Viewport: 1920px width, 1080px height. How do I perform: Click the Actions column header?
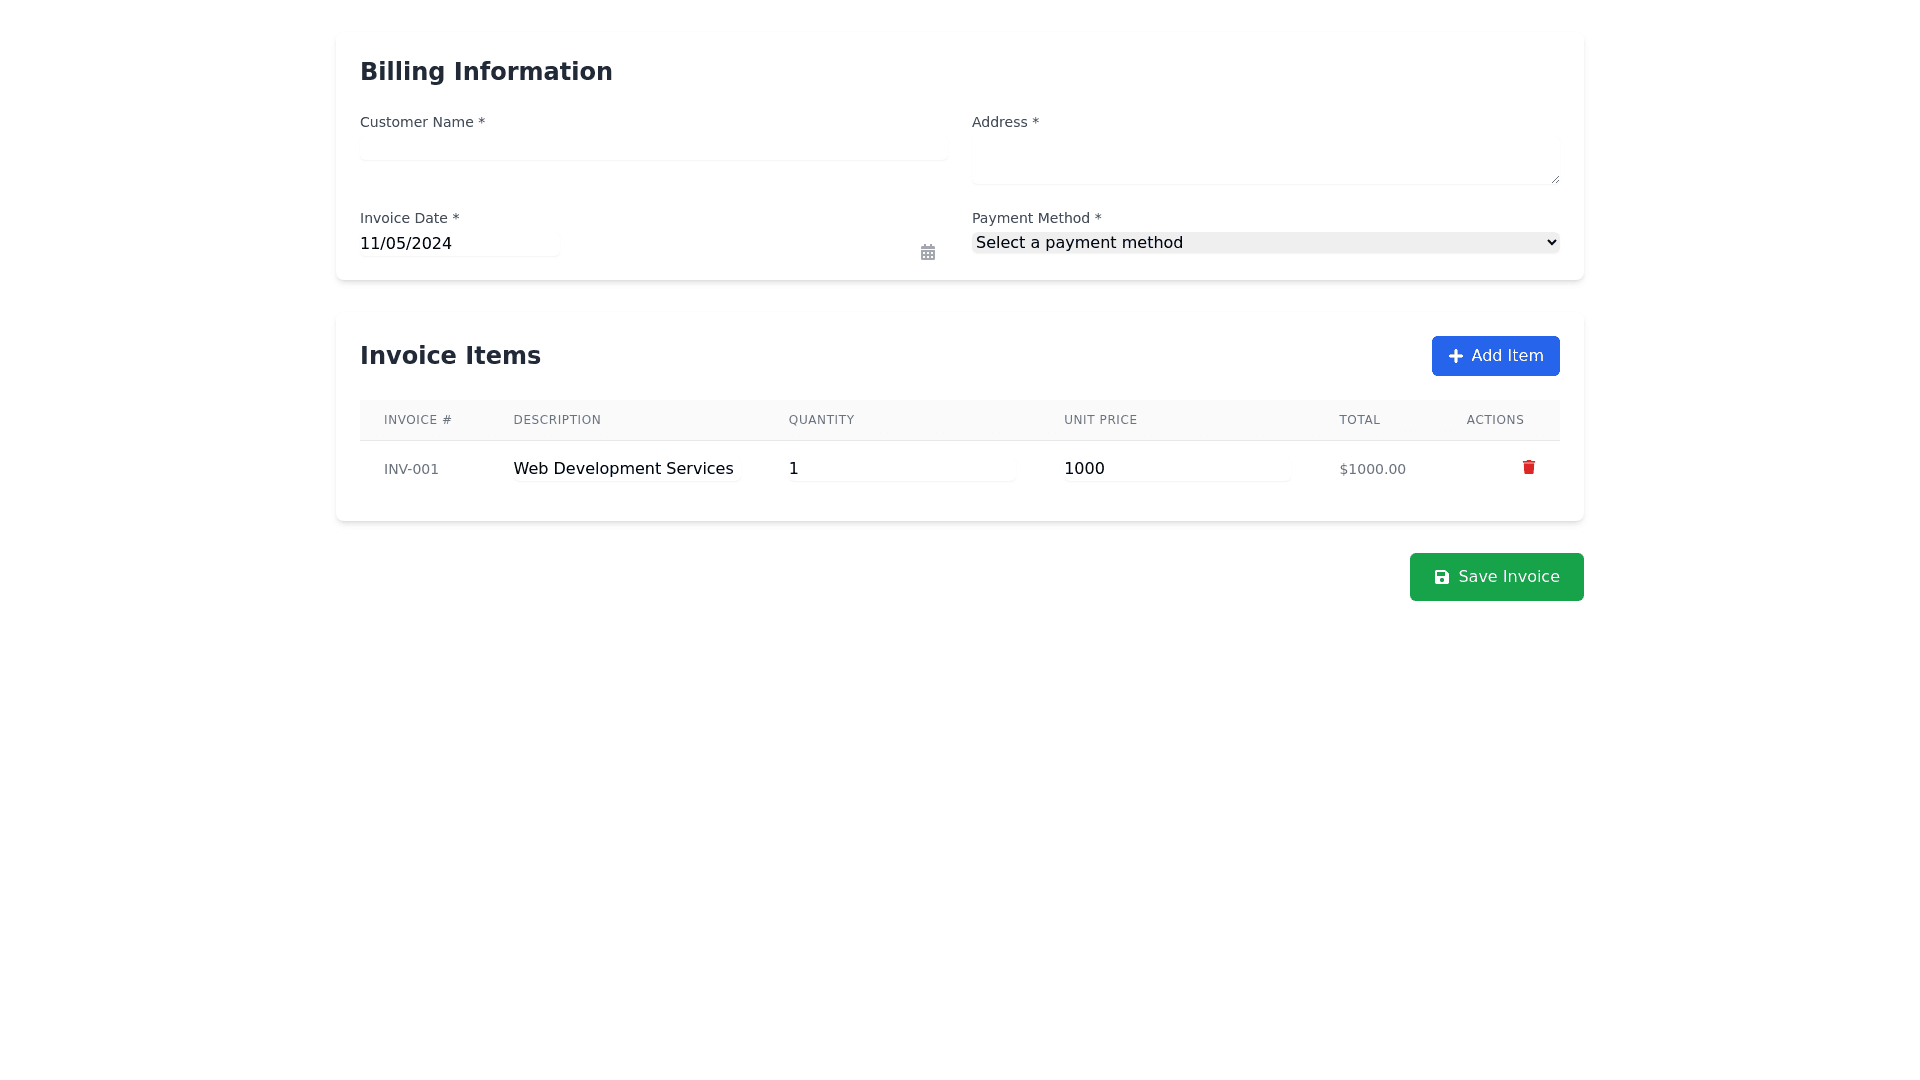1495,420
